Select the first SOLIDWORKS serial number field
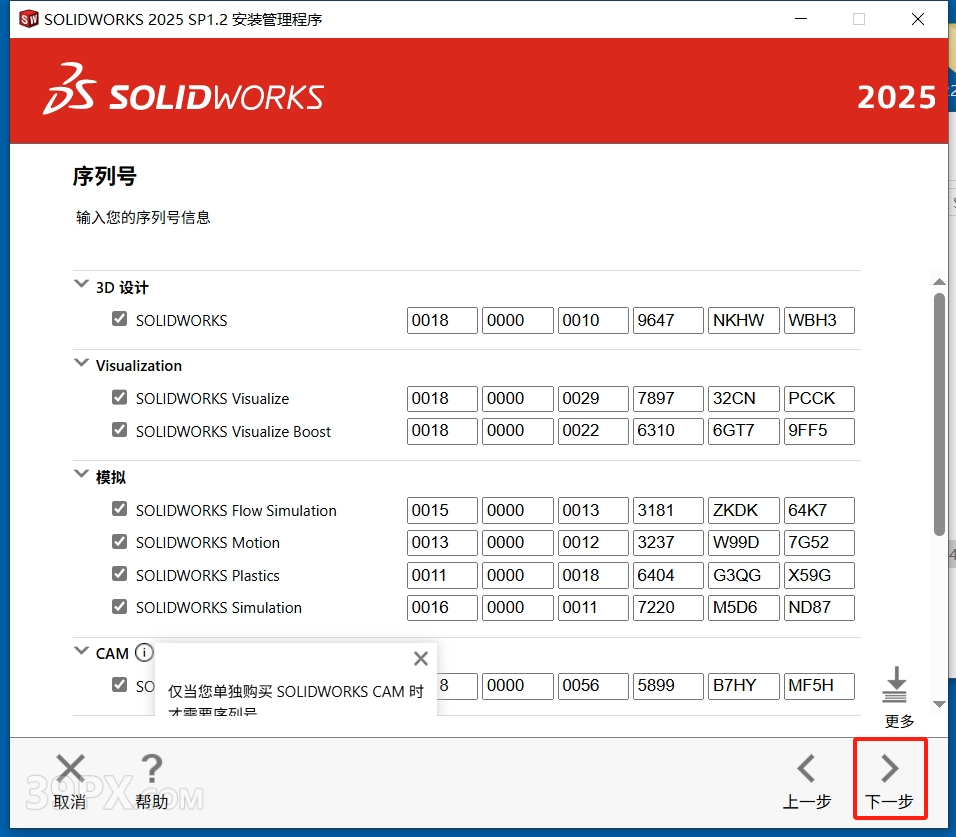956x837 pixels. pyautogui.click(x=441, y=320)
